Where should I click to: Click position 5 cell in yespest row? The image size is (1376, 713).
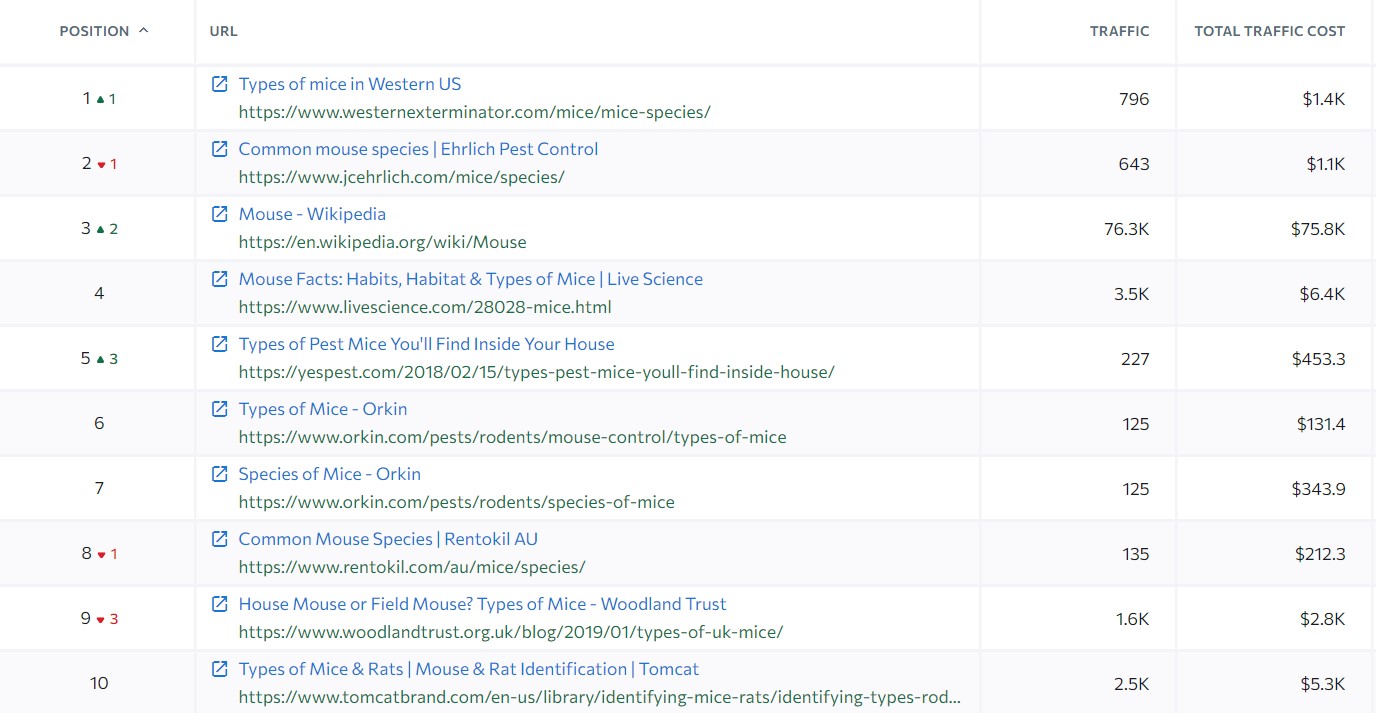(99, 359)
